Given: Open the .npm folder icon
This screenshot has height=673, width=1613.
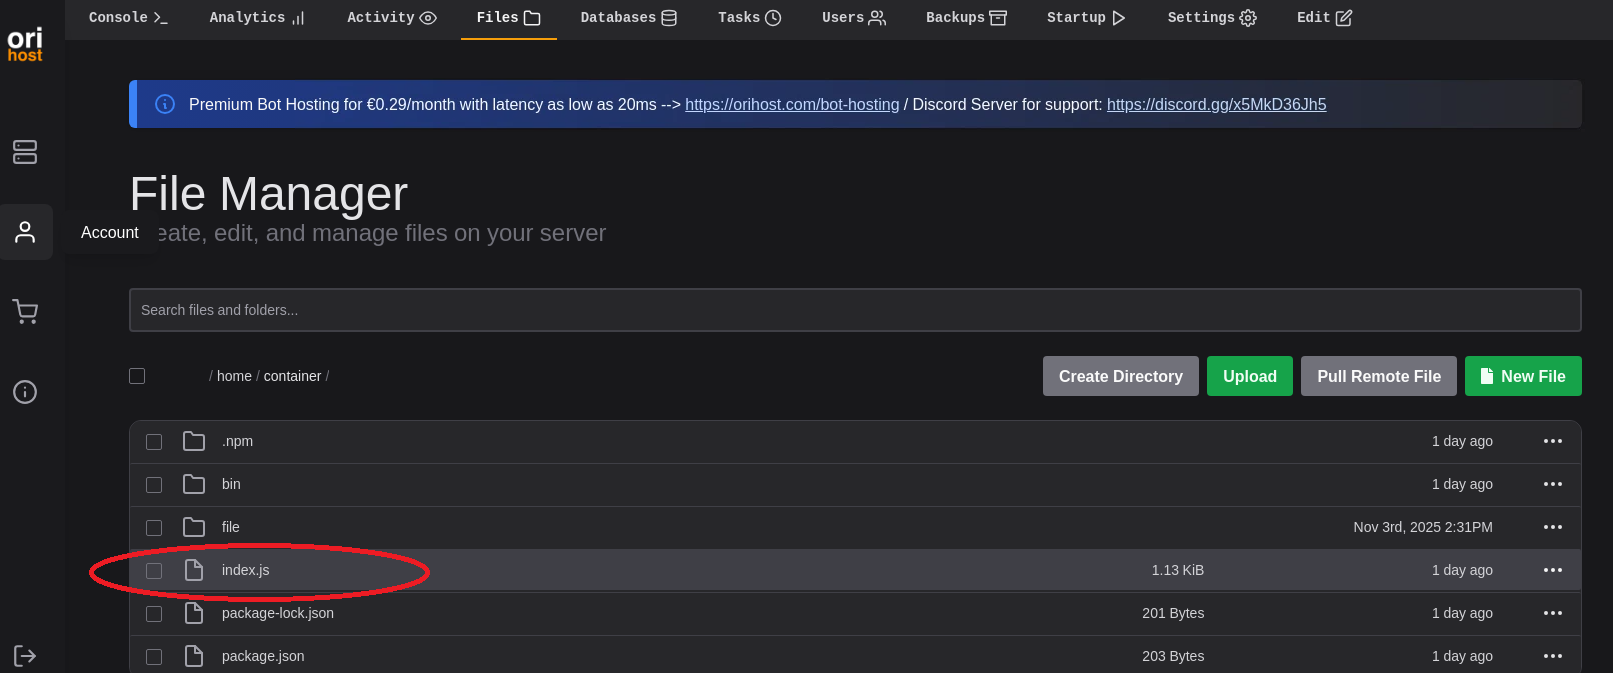Looking at the screenshot, I should click(194, 441).
